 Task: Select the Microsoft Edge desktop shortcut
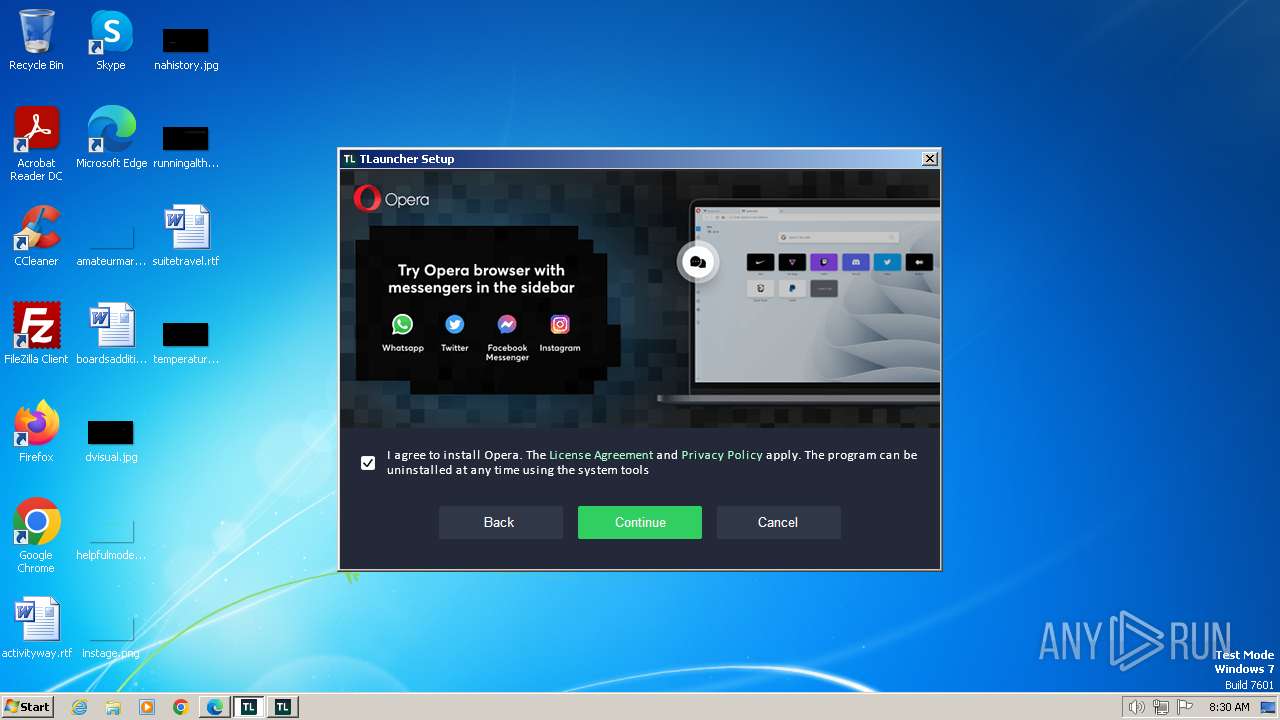coord(111,137)
